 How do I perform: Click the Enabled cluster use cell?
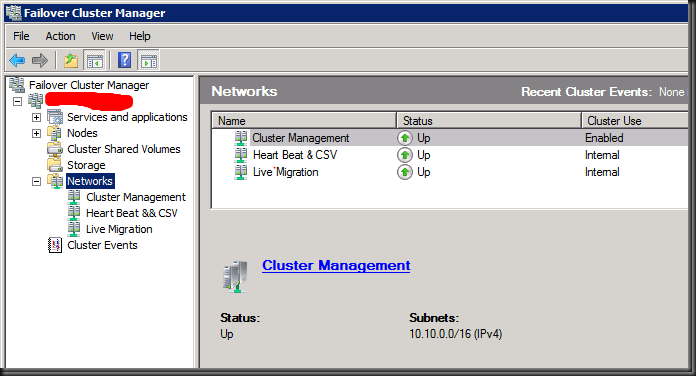click(604, 138)
